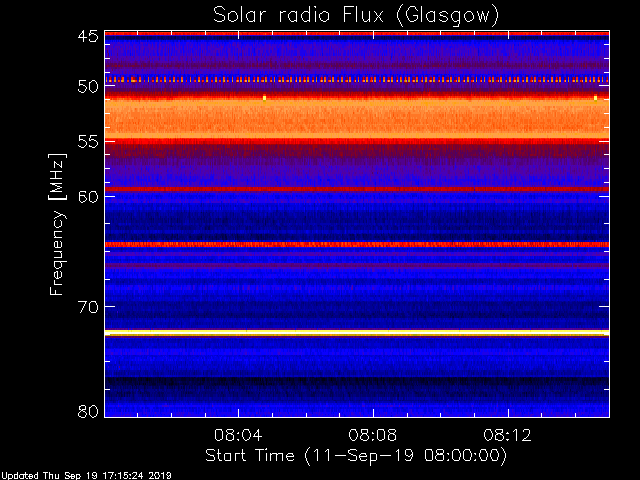Viewport: 640px width, 480px height.
Task: Click the bright yellow band near 72 MHz
Action: (x=357, y=333)
